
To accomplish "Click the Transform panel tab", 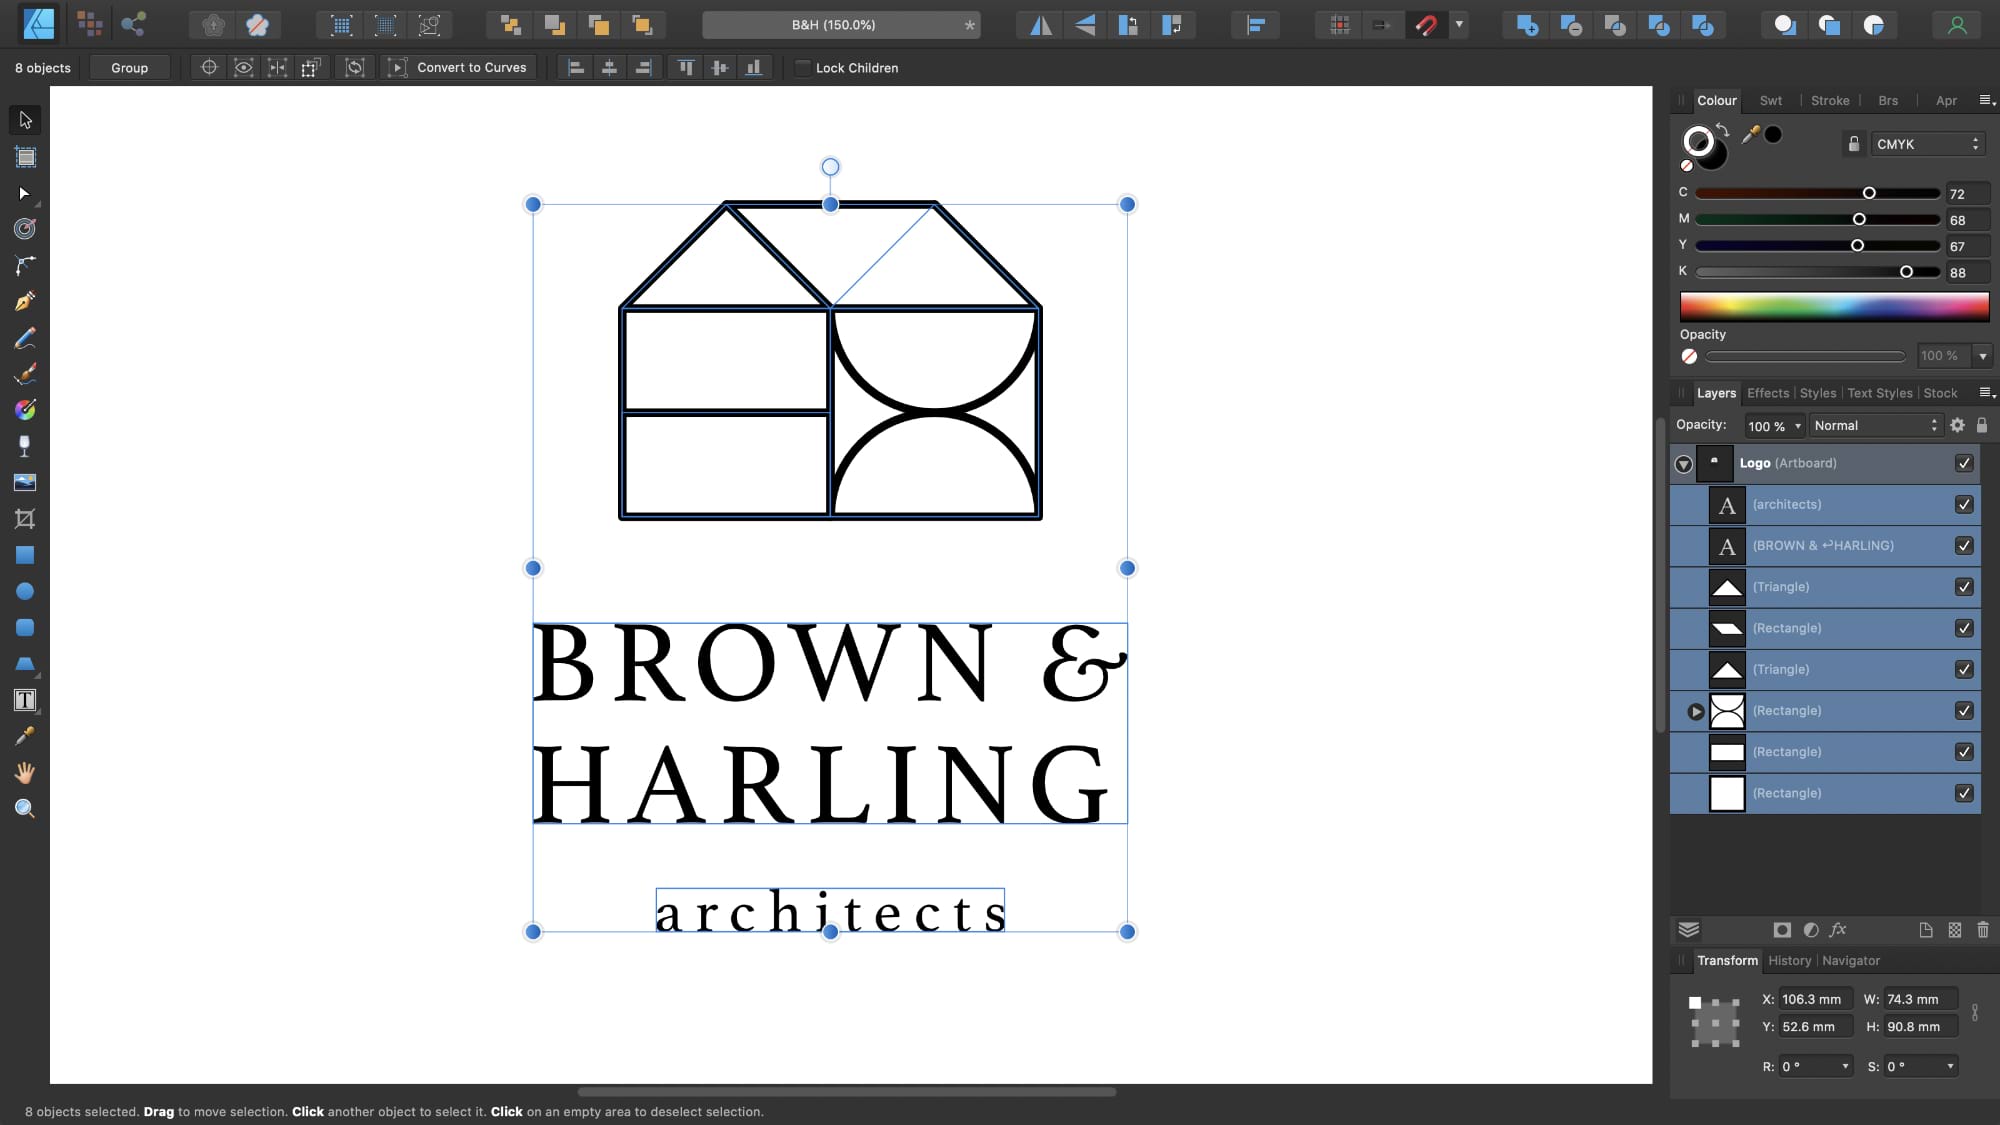I will tap(1728, 960).
